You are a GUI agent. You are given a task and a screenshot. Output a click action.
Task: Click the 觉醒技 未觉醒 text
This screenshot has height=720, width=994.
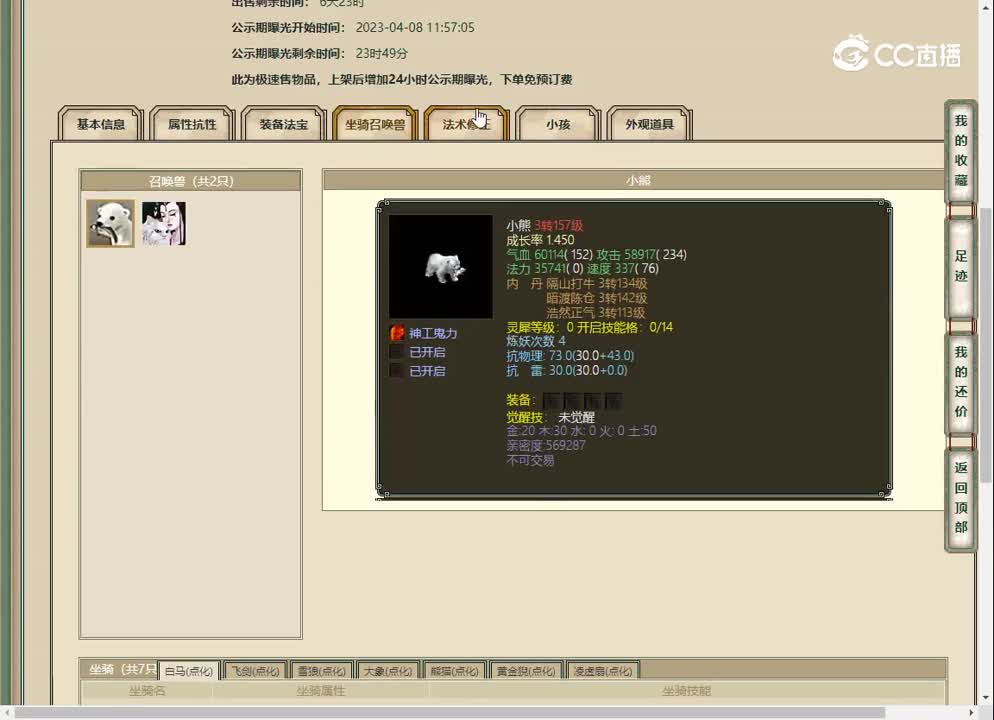tap(550, 417)
